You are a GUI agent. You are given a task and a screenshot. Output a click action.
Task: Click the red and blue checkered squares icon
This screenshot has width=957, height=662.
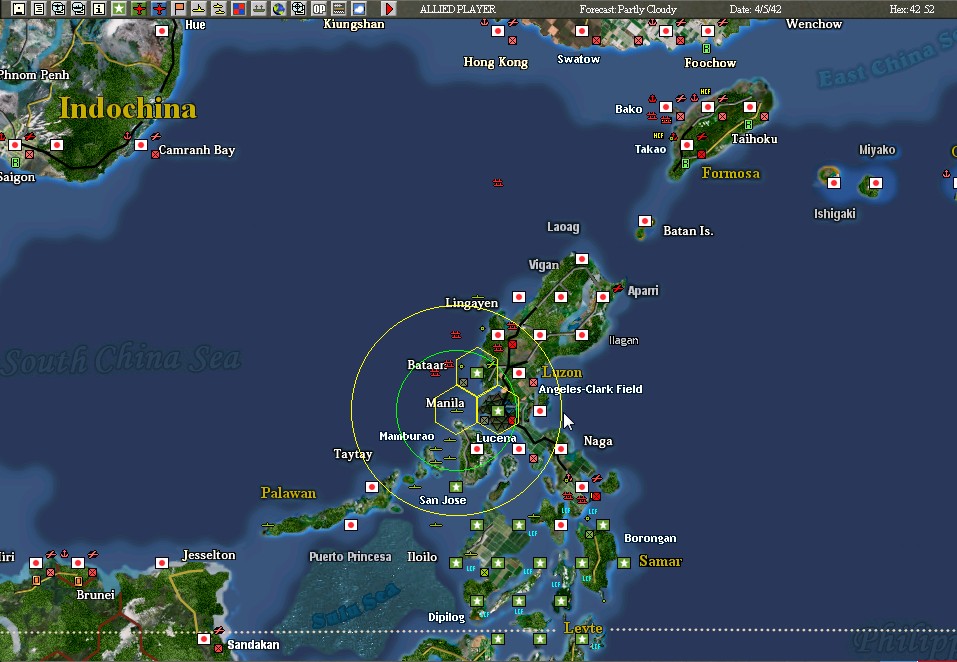(x=239, y=9)
